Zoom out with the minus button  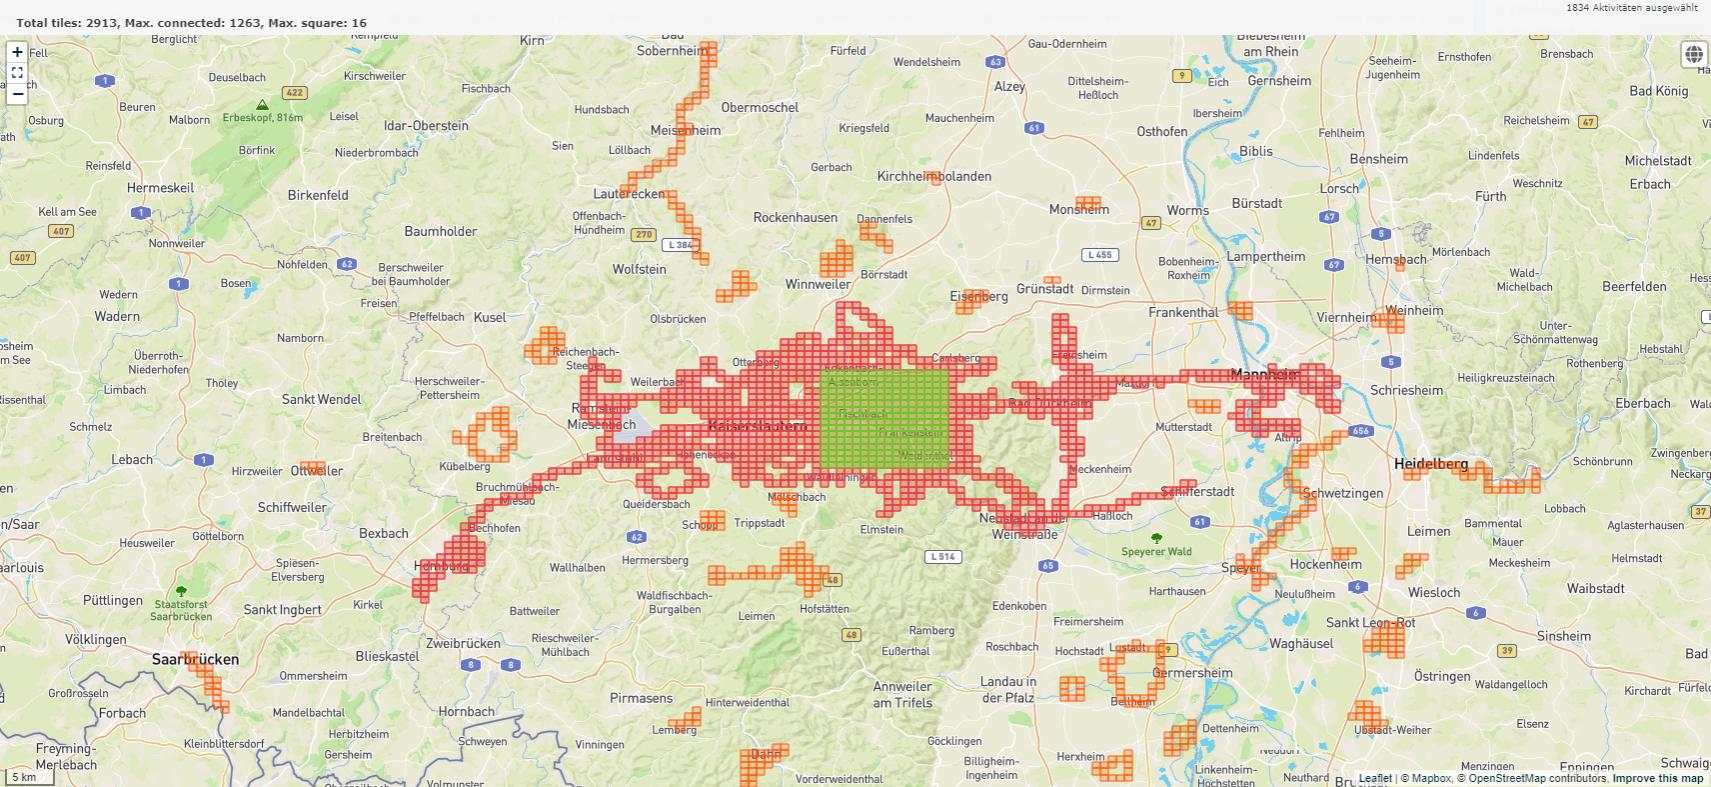[17, 94]
